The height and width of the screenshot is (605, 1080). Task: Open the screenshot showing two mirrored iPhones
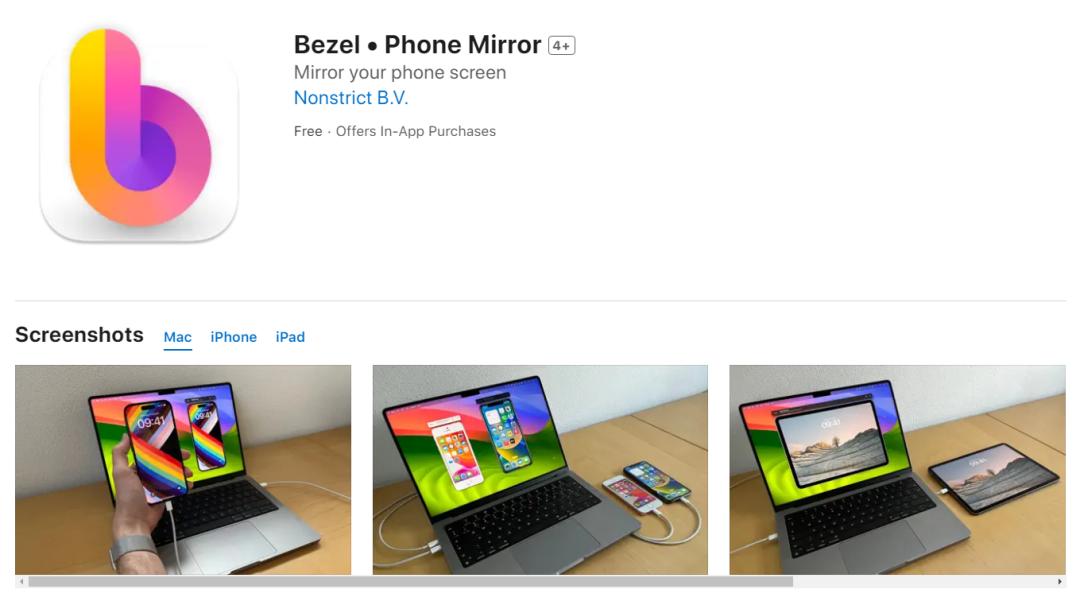coord(540,470)
